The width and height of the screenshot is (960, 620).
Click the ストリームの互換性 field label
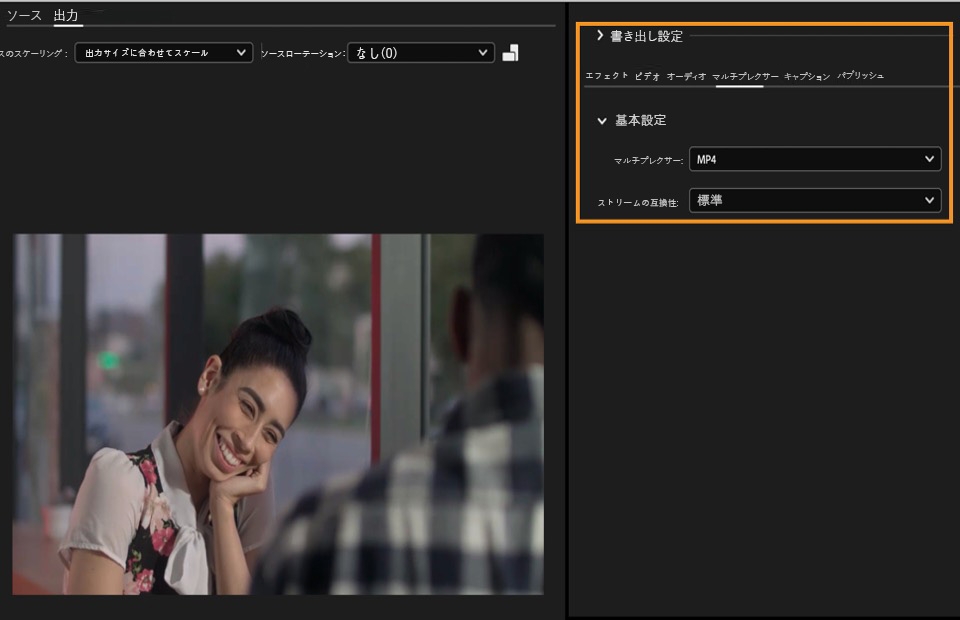click(638, 203)
